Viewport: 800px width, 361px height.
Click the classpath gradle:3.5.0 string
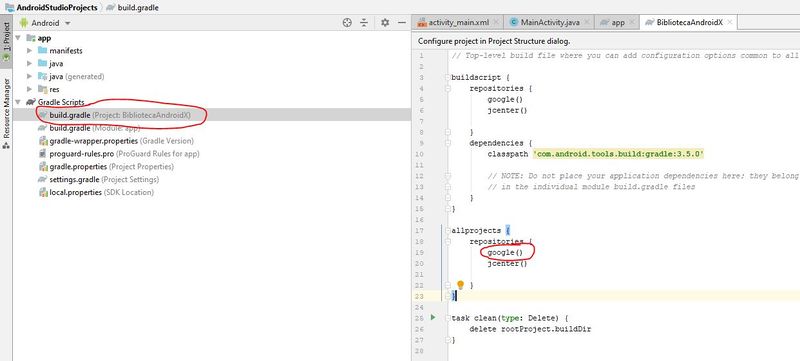(618, 154)
